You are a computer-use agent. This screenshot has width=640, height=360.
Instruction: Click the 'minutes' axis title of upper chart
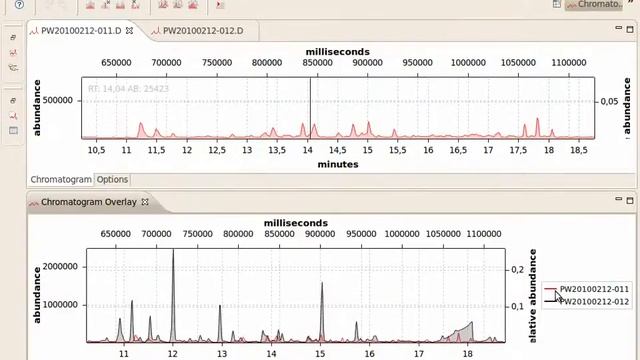coord(338,164)
